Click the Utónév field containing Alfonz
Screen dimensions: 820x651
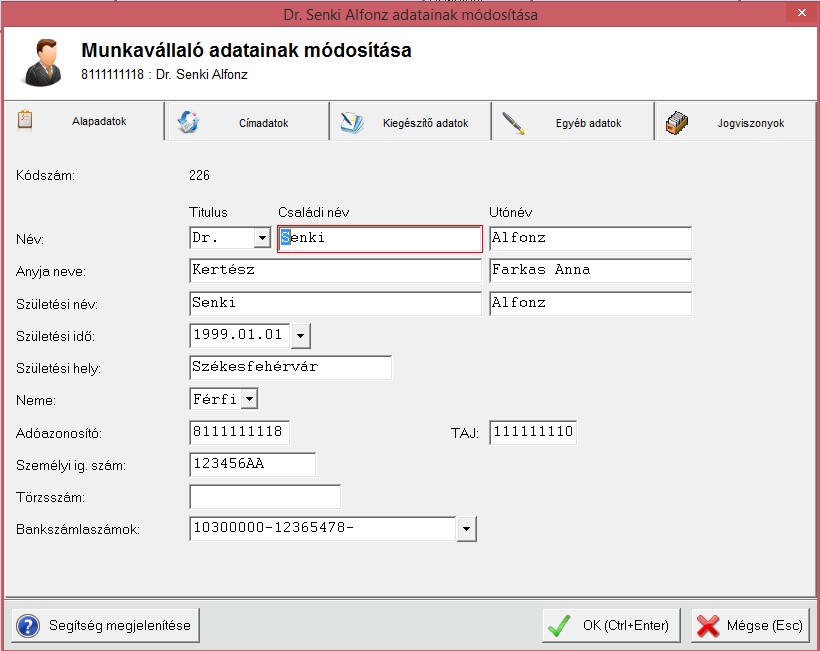pyautogui.click(x=590, y=239)
